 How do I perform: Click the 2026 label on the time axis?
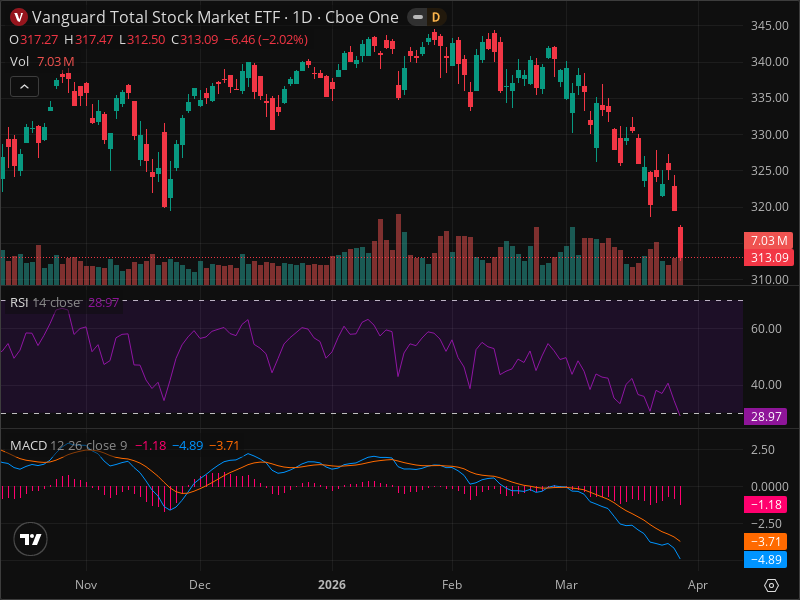coord(332,585)
